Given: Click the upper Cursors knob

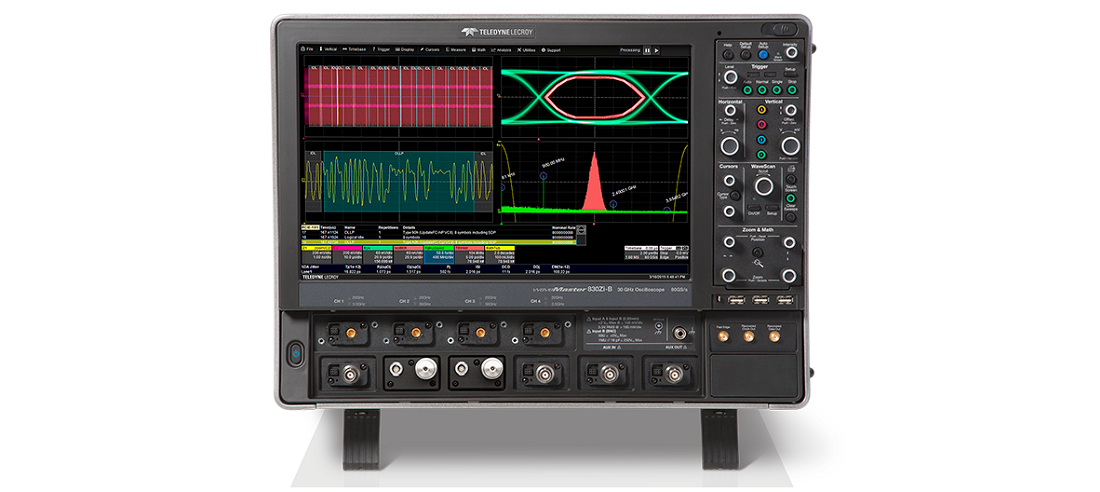Looking at the screenshot, I should tap(730, 180).
